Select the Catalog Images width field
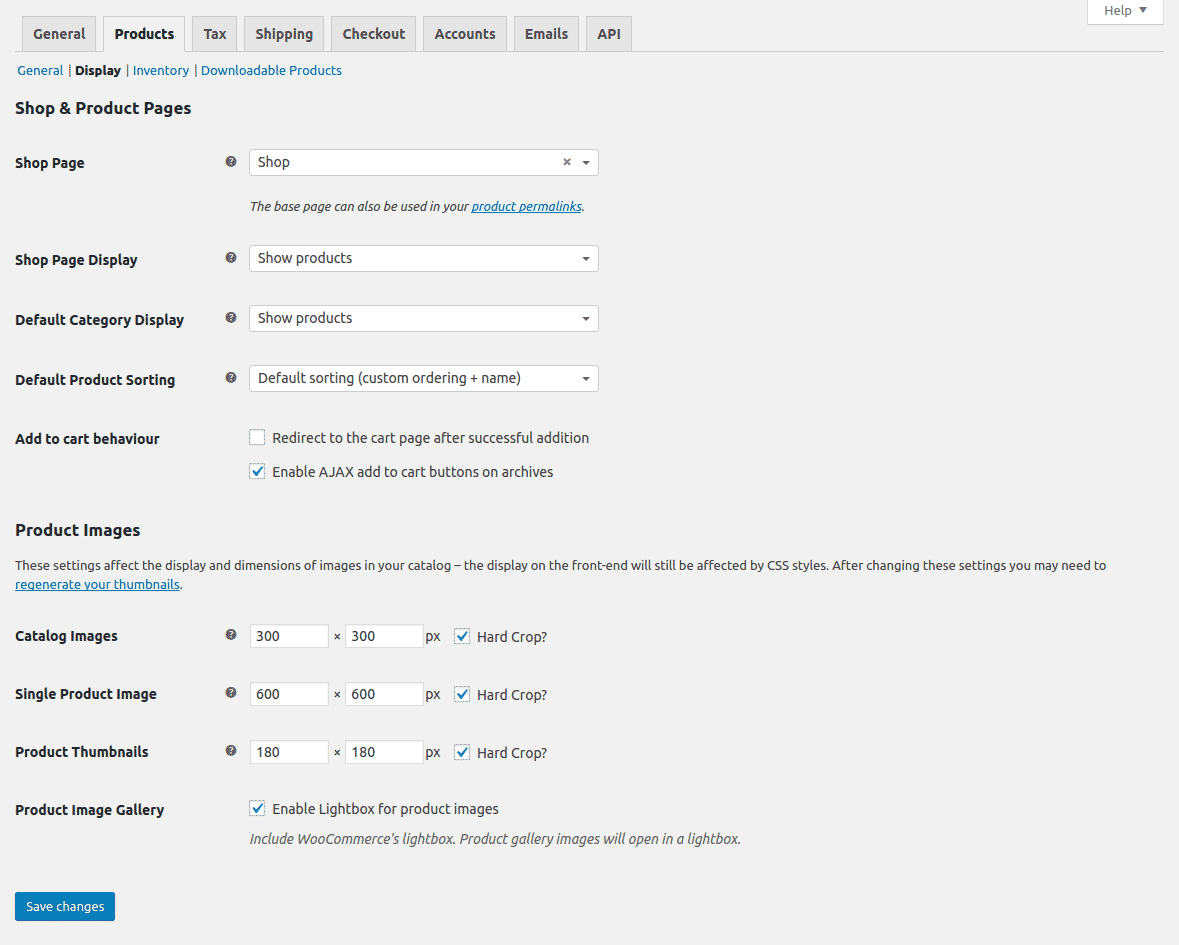The height and width of the screenshot is (945, 1179). click(288, 635)
